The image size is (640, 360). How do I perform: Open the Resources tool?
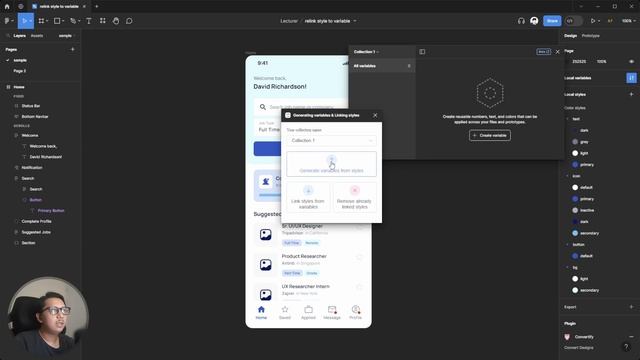point(102,21)
